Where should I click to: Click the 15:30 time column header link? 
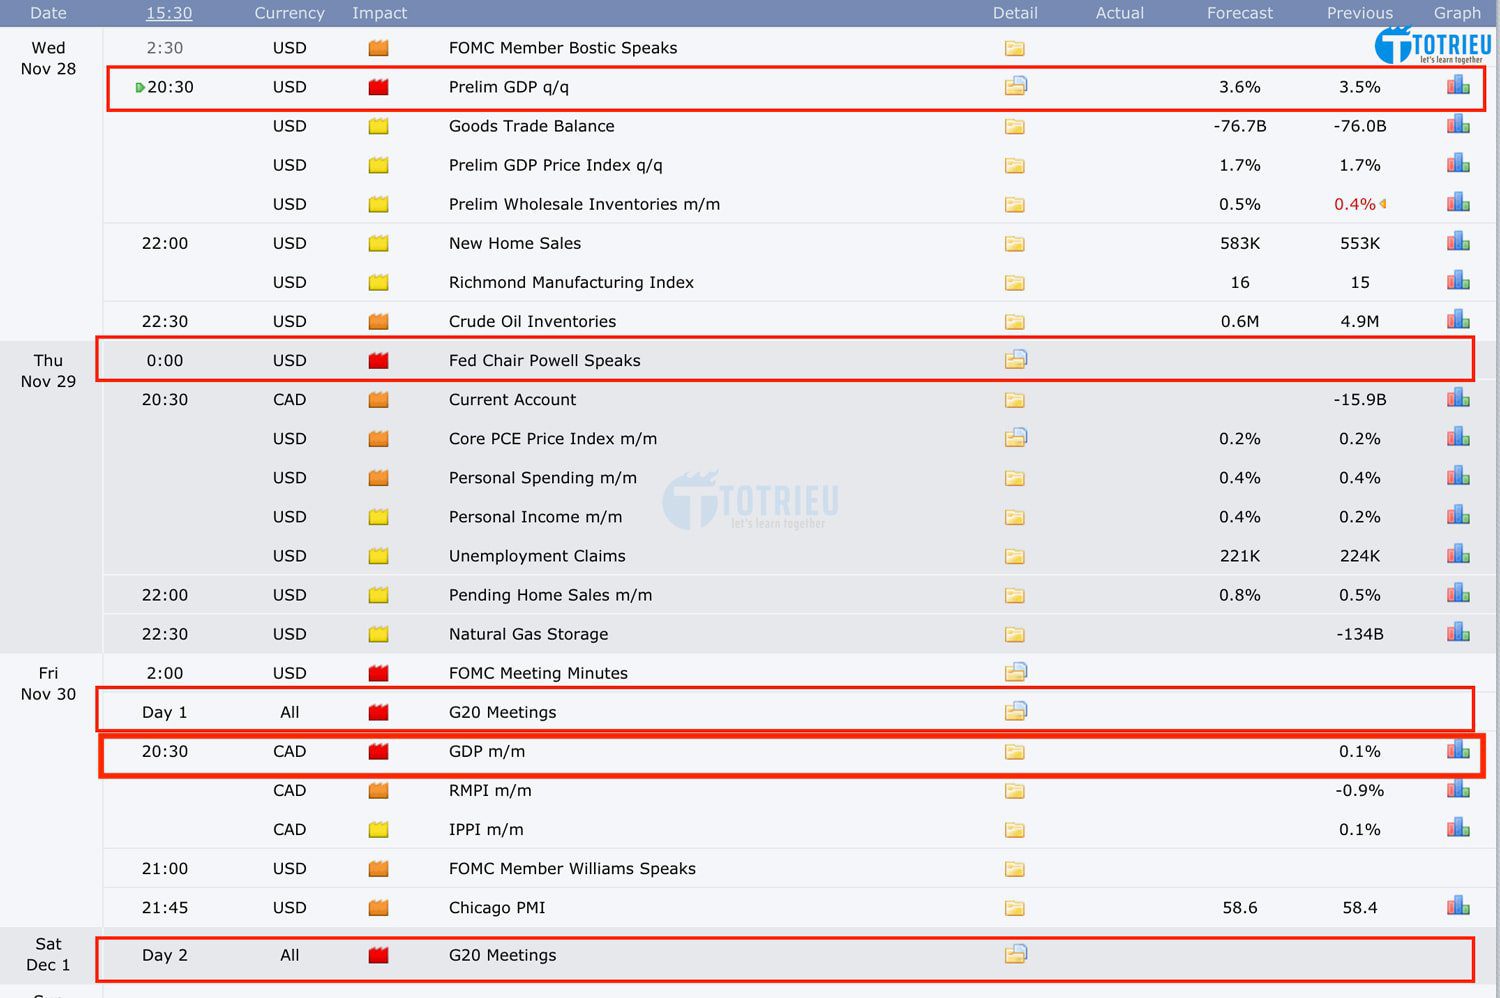169,13
